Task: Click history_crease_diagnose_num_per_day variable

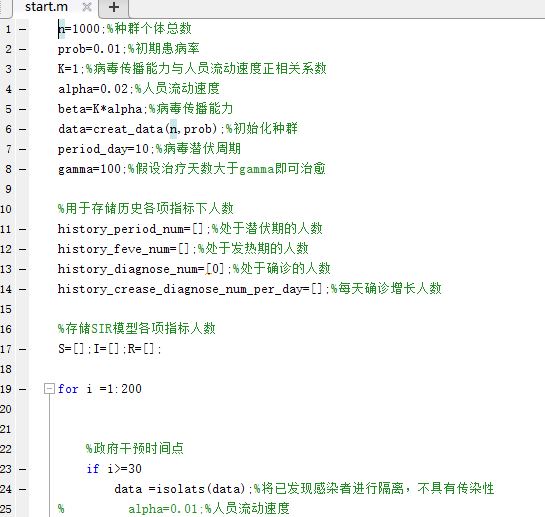Action: coord(180,289)
